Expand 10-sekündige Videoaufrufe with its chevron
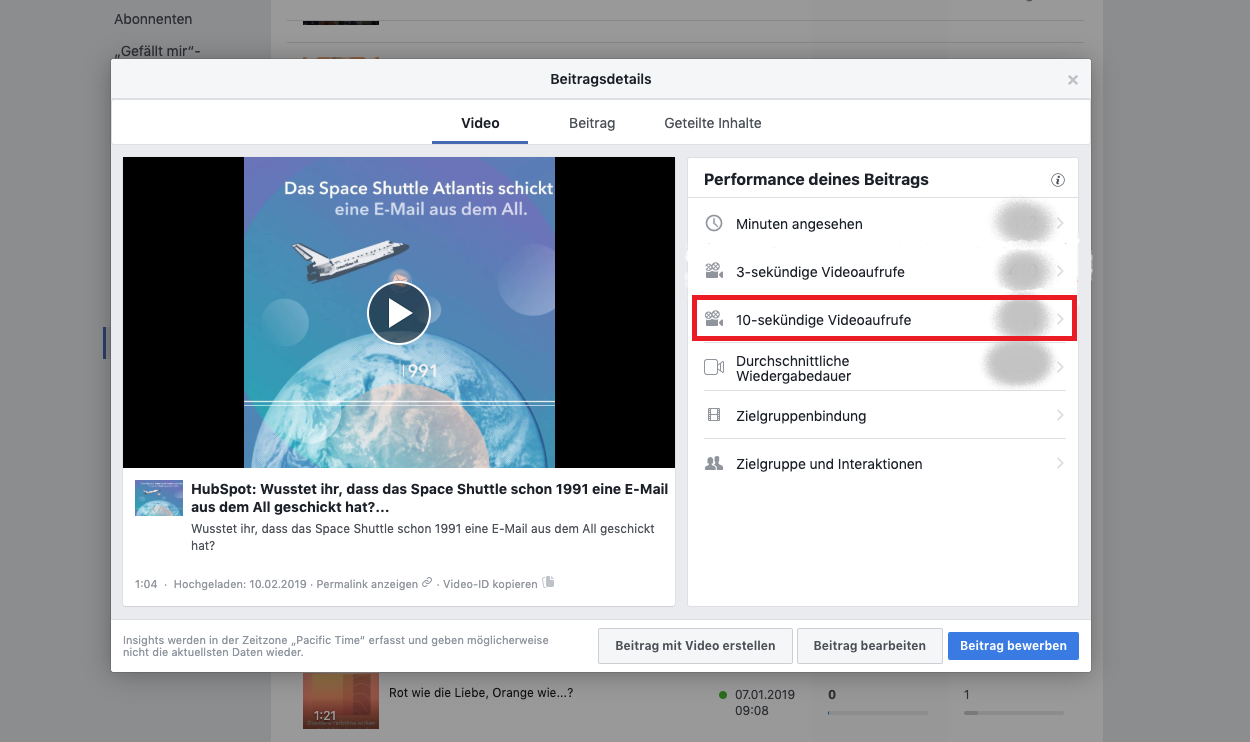The image size is (1250, 742). 1060,319
